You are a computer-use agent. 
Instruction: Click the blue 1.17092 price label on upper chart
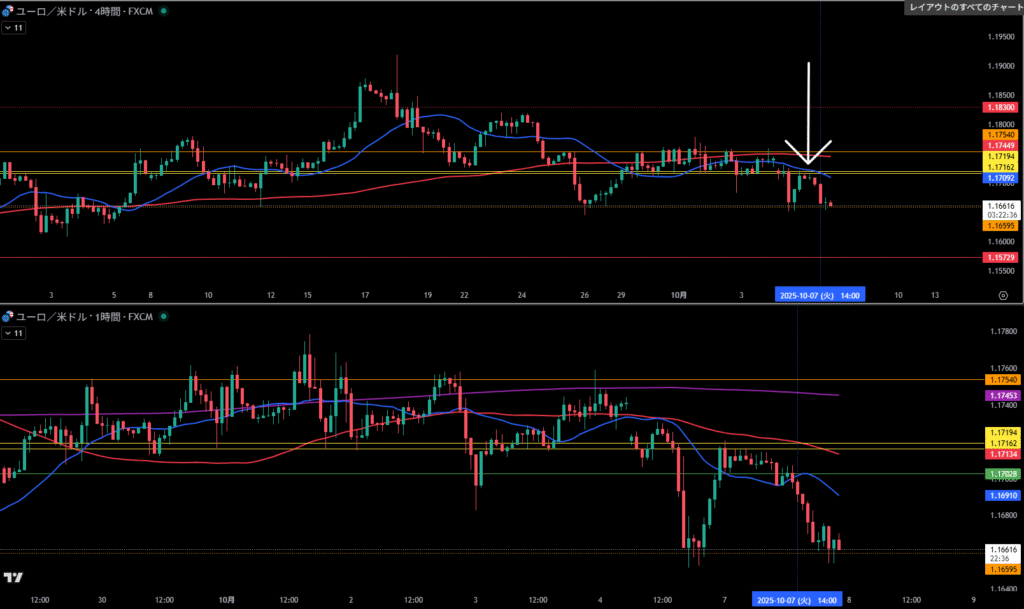1000,179
